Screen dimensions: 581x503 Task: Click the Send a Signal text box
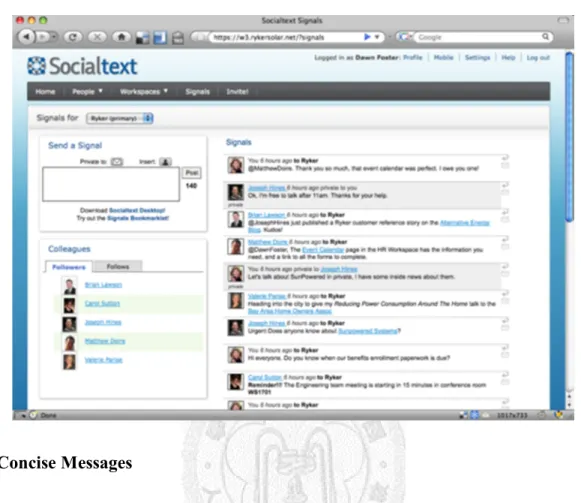(x=111, y=184)
